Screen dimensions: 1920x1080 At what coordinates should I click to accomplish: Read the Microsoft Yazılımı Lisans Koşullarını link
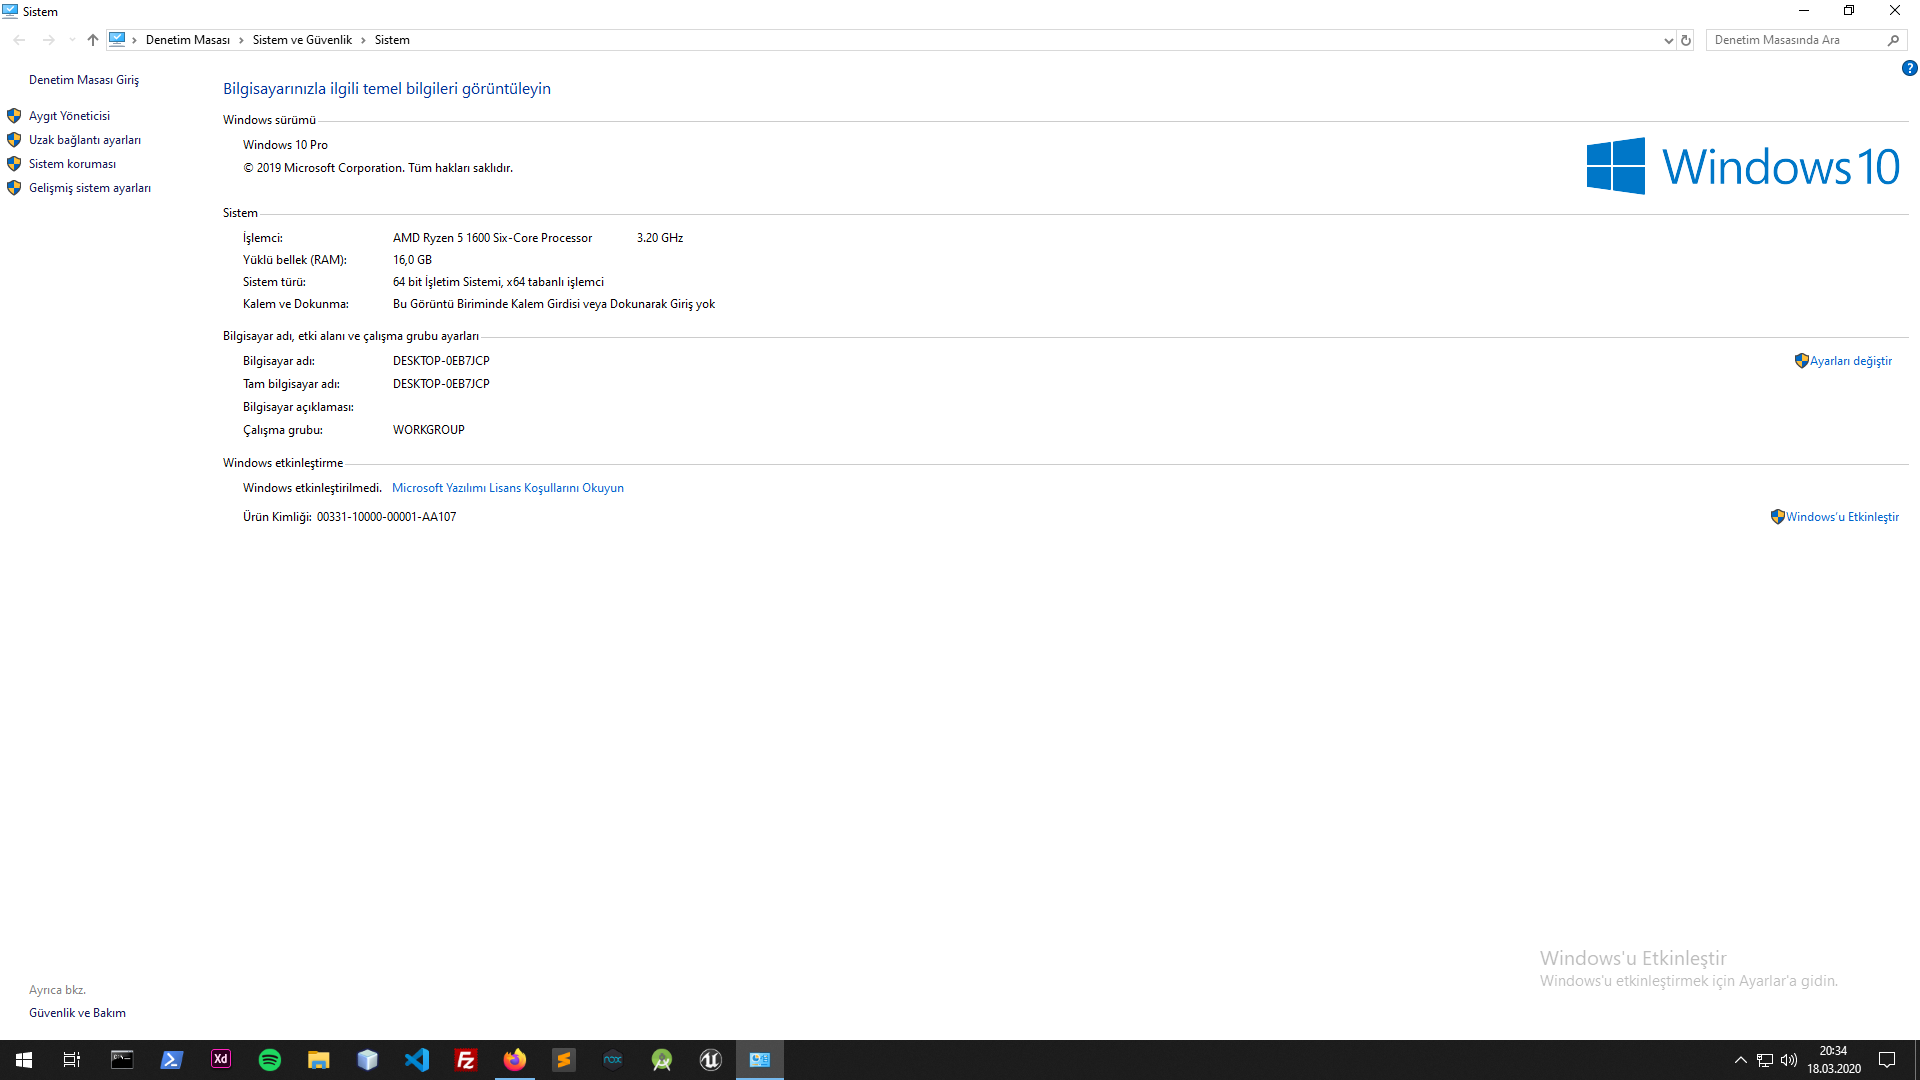pyautogui.click(x=508, y=488)
